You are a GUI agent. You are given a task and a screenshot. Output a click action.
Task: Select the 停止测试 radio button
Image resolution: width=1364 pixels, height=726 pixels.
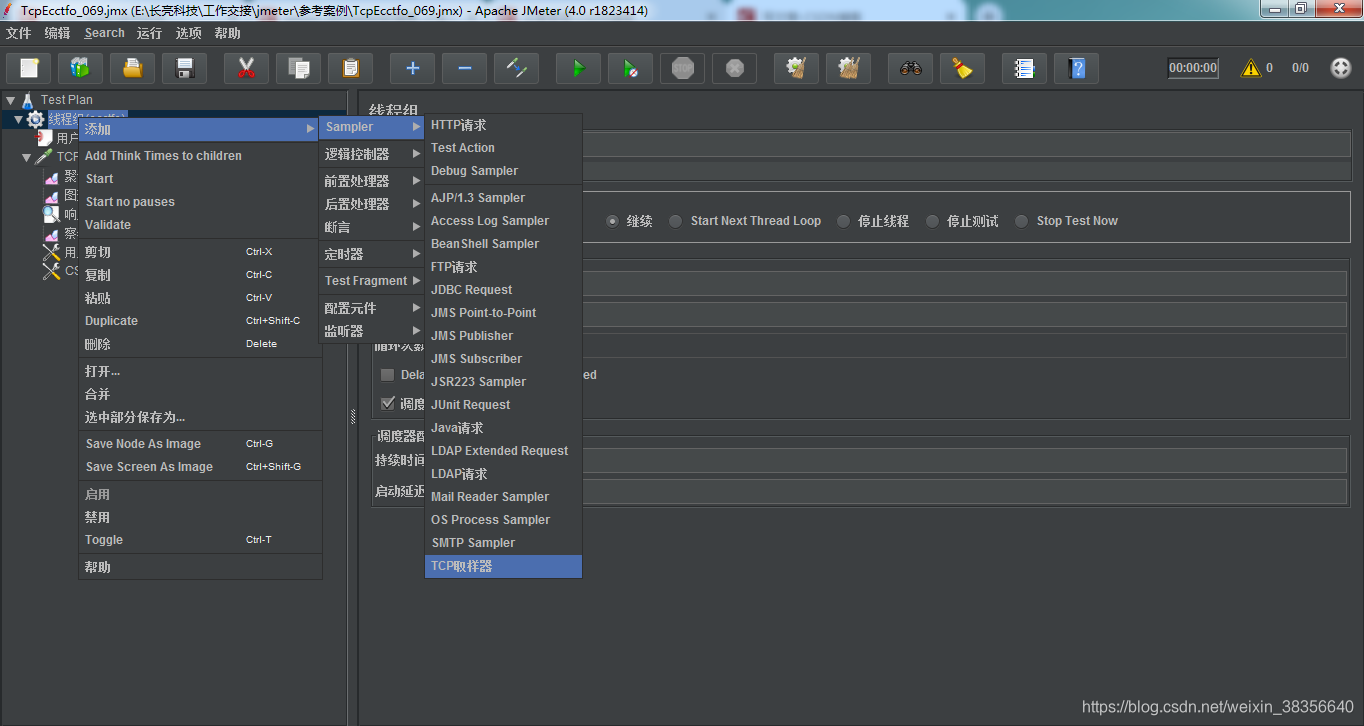(x=933, y=221)
